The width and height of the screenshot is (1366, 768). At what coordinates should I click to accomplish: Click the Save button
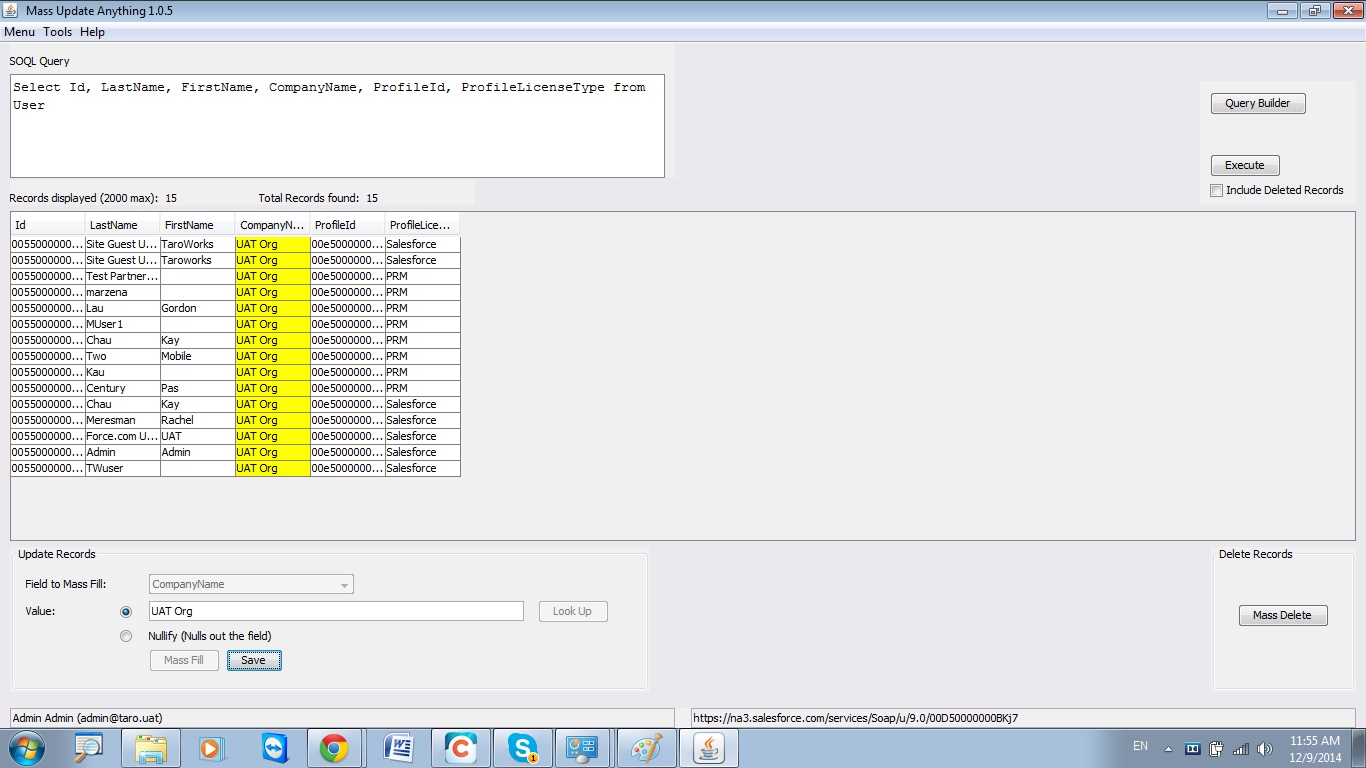coord(254,660)
